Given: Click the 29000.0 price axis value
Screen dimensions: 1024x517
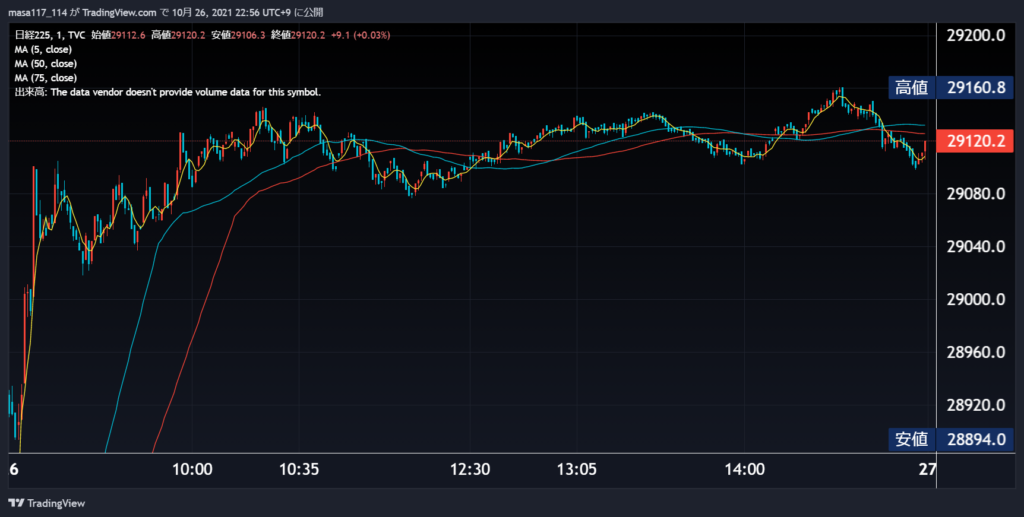Looking at the screenshot, I should 976,300.
